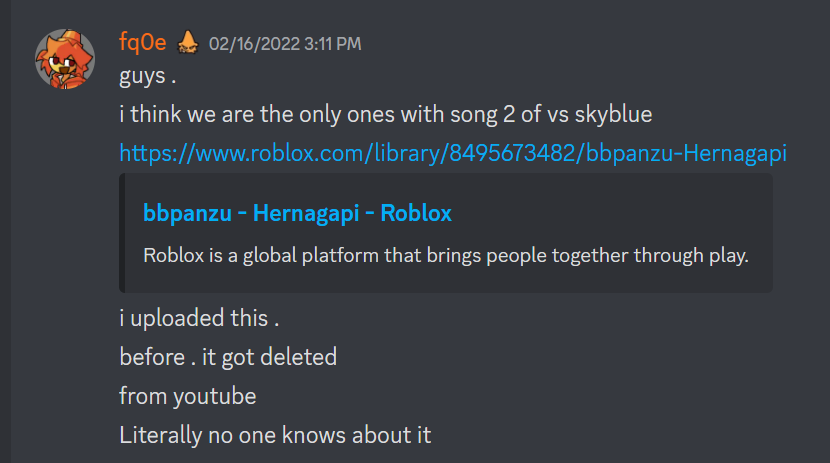830x463 pixels.
Task: Click the embed card's left border bar
Action: pos(122,233)
